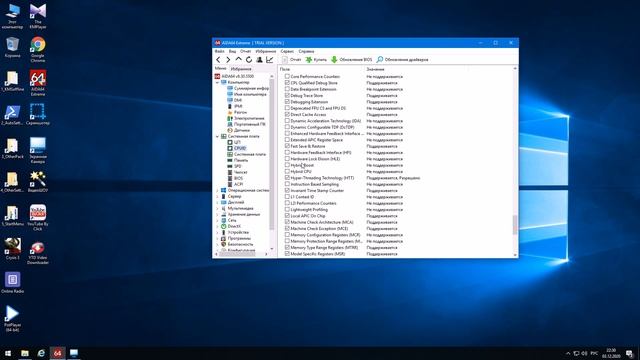The width and height of the screenshot is (640, 360).
Task: Toggle Debug Trace Store checkbox
Action: pos(287,95)
